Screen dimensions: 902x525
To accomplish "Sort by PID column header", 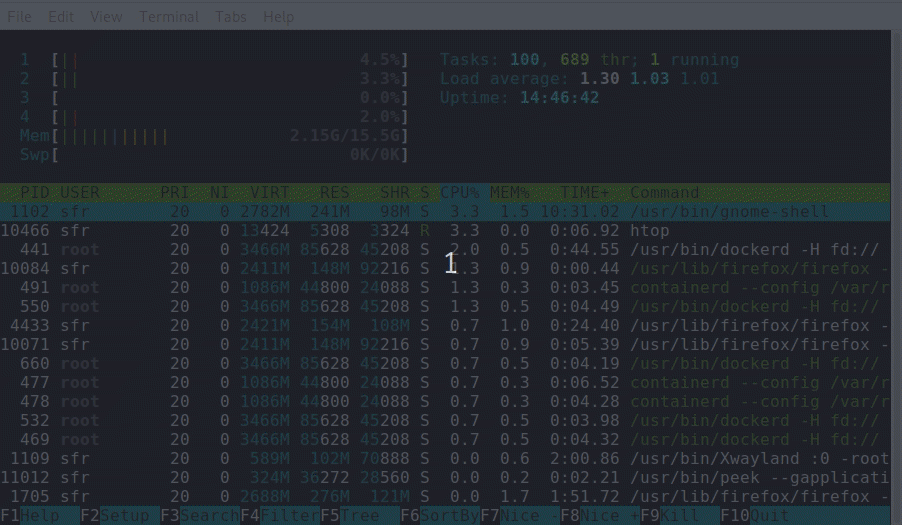I will (35, 193).
